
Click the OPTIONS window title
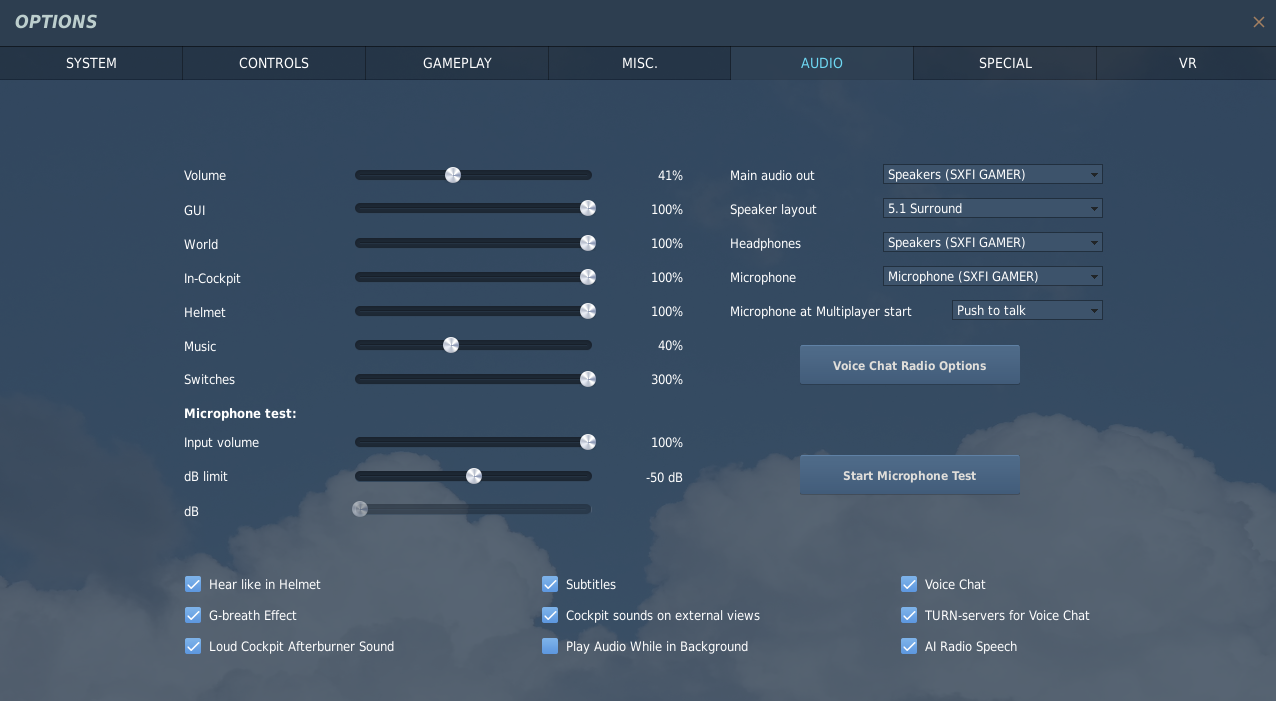(56, 21)
